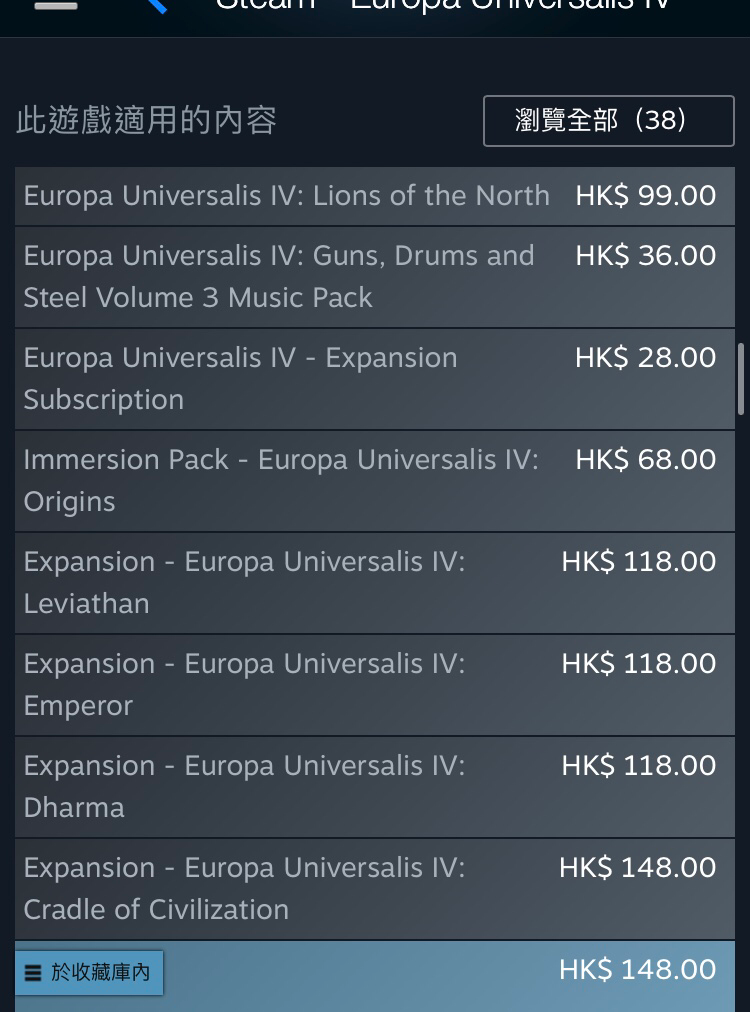Viewport: 750px width, 1012px height.
Task: Click the HK$ 68.00 Origins price
Action: point(645,460)
